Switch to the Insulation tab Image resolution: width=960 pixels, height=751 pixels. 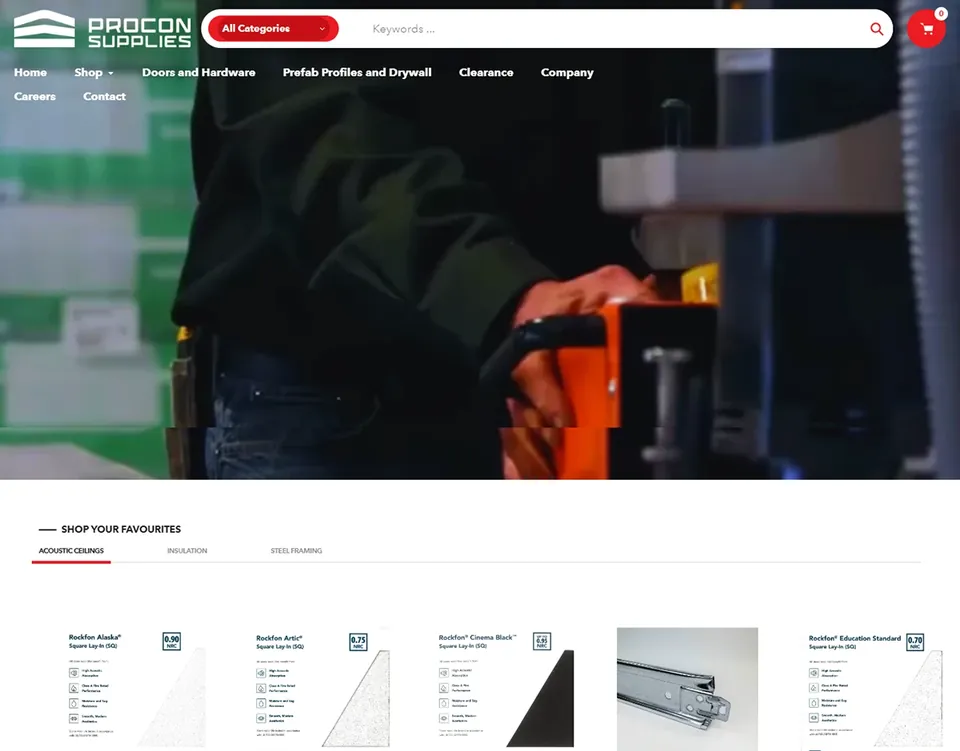coord(187,551)
